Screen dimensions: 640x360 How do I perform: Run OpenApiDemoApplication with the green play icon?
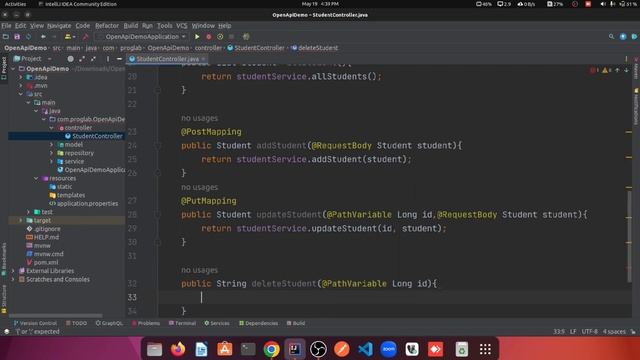pyautogui.click(x=197, y=37)
